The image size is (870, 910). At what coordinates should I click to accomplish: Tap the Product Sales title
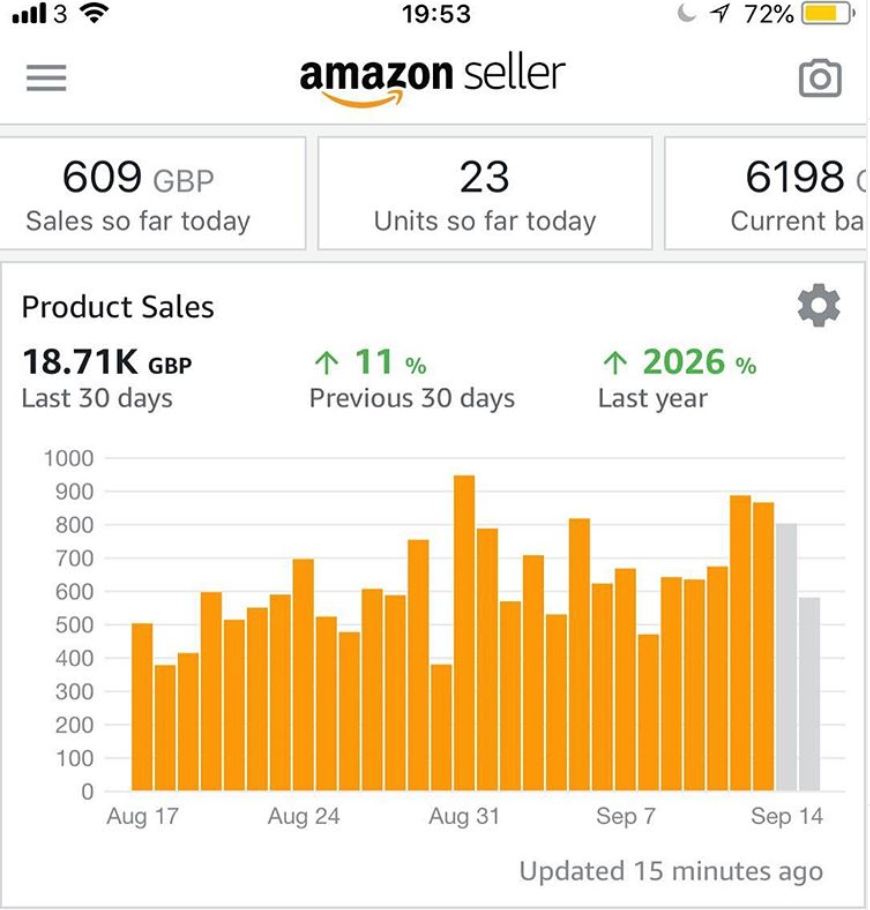[x=118, y=307]
